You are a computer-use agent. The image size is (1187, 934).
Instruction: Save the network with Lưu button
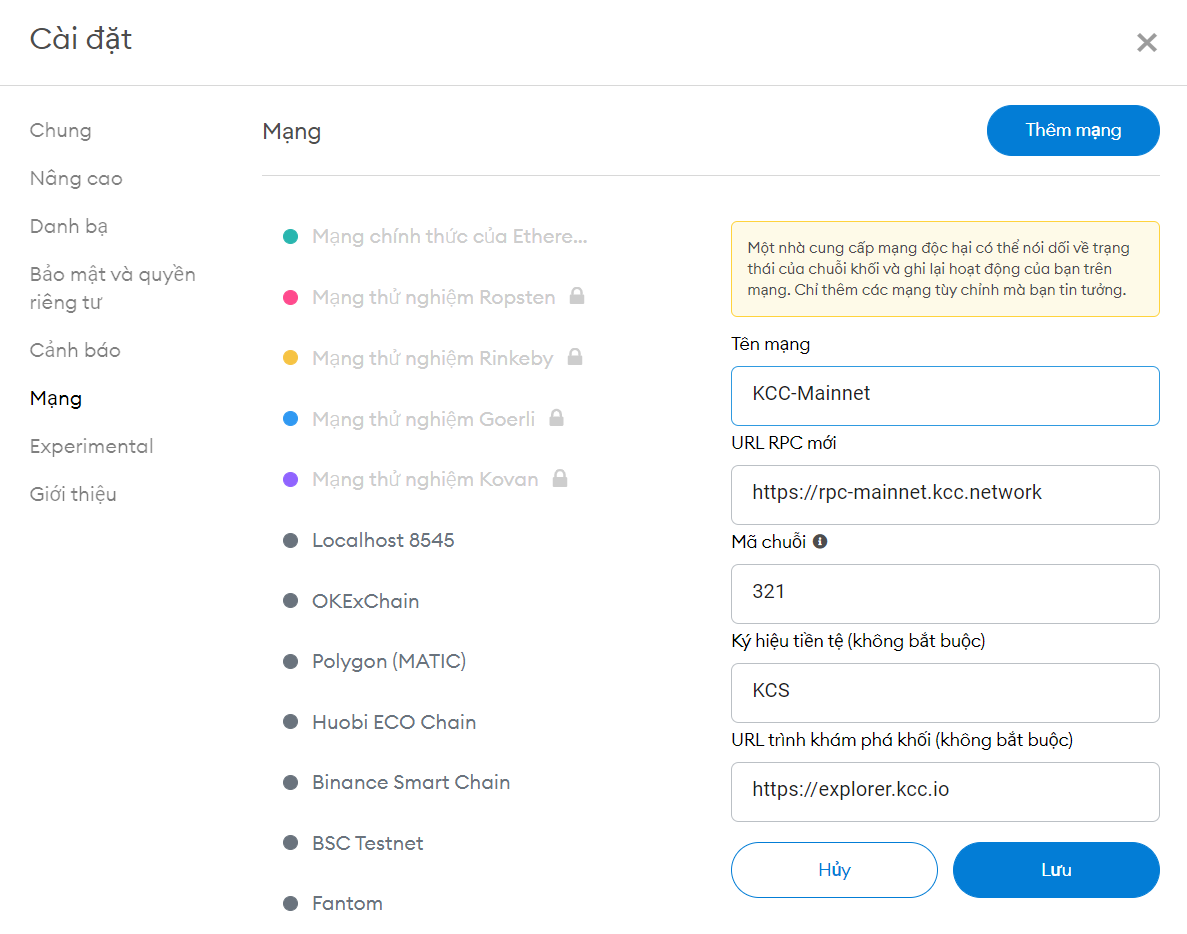pos(1056,870)
